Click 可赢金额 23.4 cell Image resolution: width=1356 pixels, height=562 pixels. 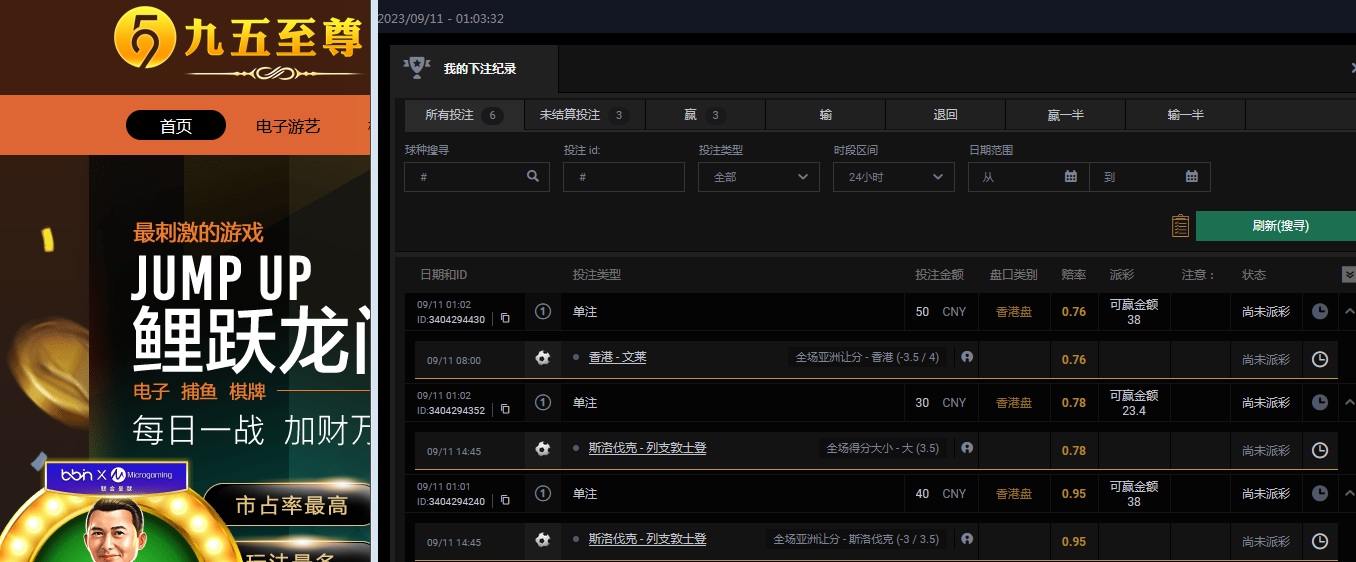click(x=1134, y=403)
